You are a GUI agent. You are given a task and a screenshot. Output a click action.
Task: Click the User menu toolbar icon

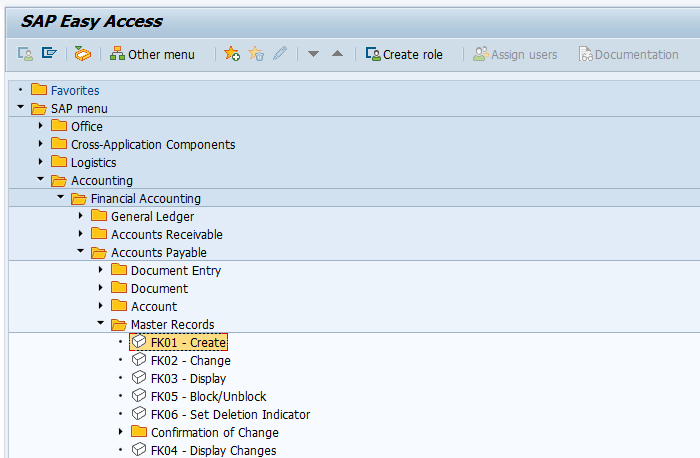25,54
